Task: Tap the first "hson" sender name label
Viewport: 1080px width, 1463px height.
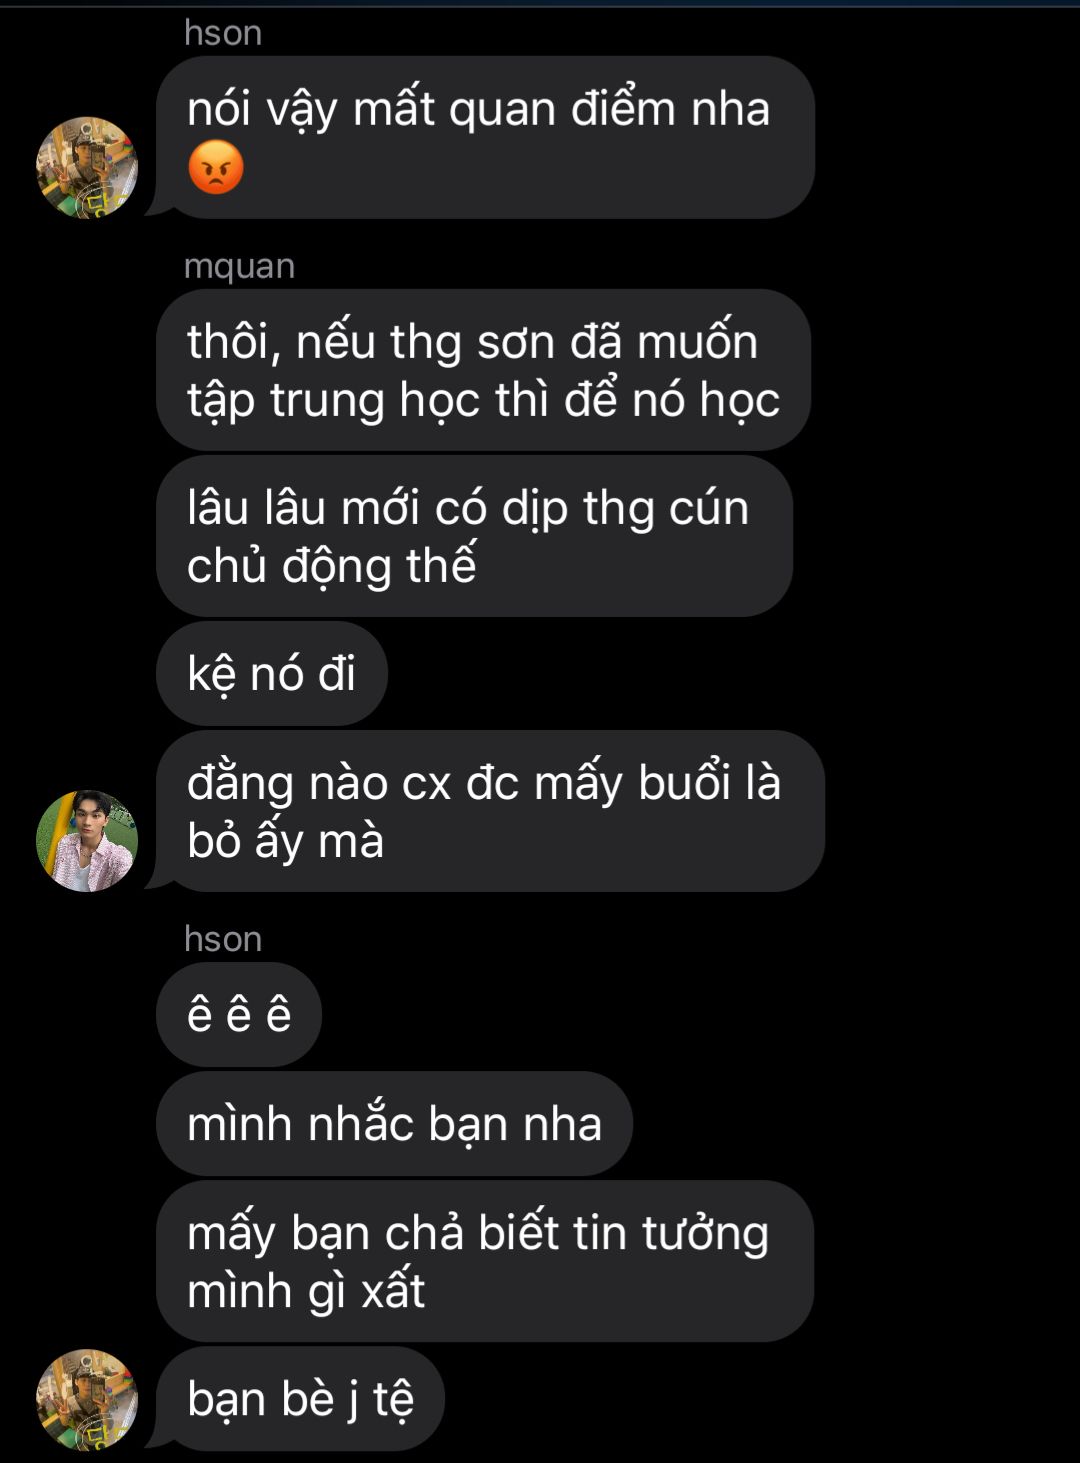Action: (x=223, y=33)
